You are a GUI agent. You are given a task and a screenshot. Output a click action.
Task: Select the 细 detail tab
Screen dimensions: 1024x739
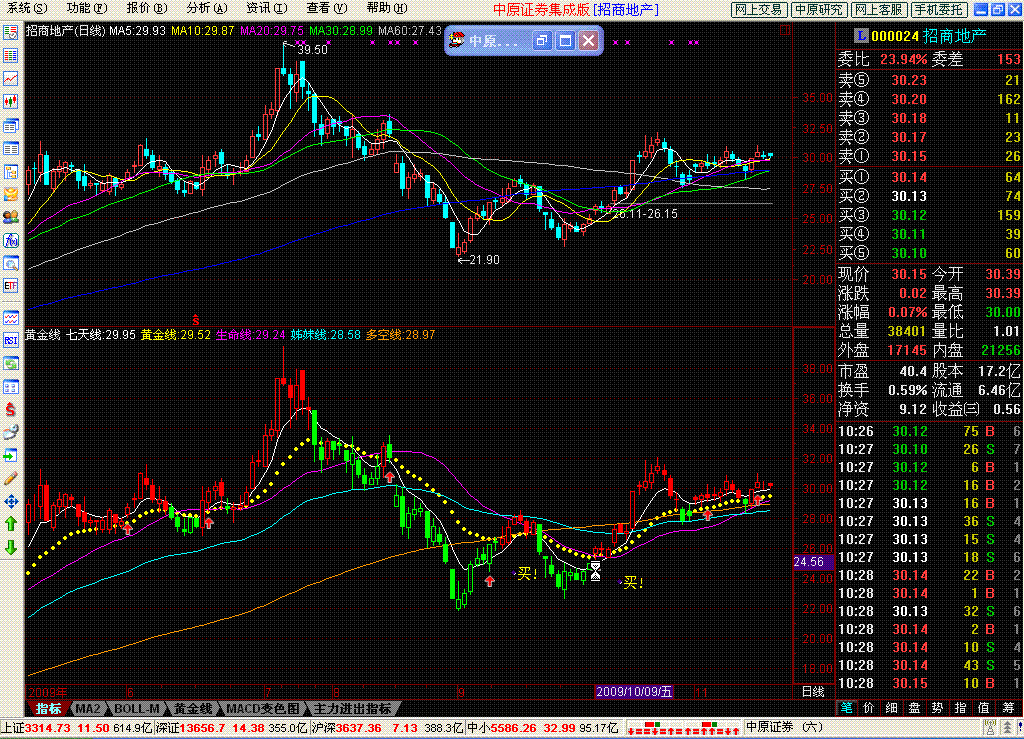point(891,708)
